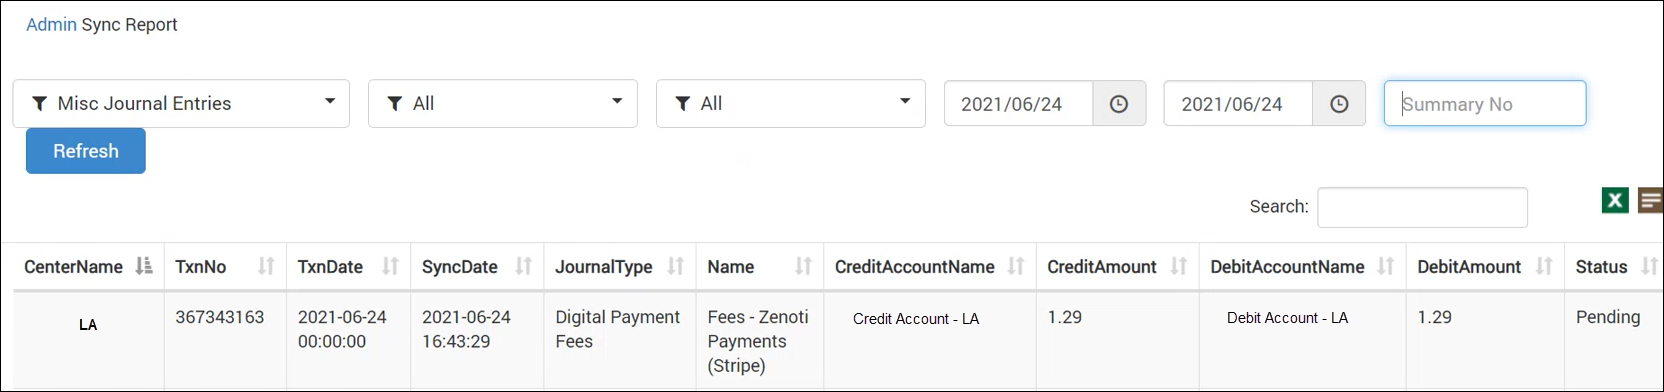
Task: Open the start date clock picker
Action: pos(1119,104)
